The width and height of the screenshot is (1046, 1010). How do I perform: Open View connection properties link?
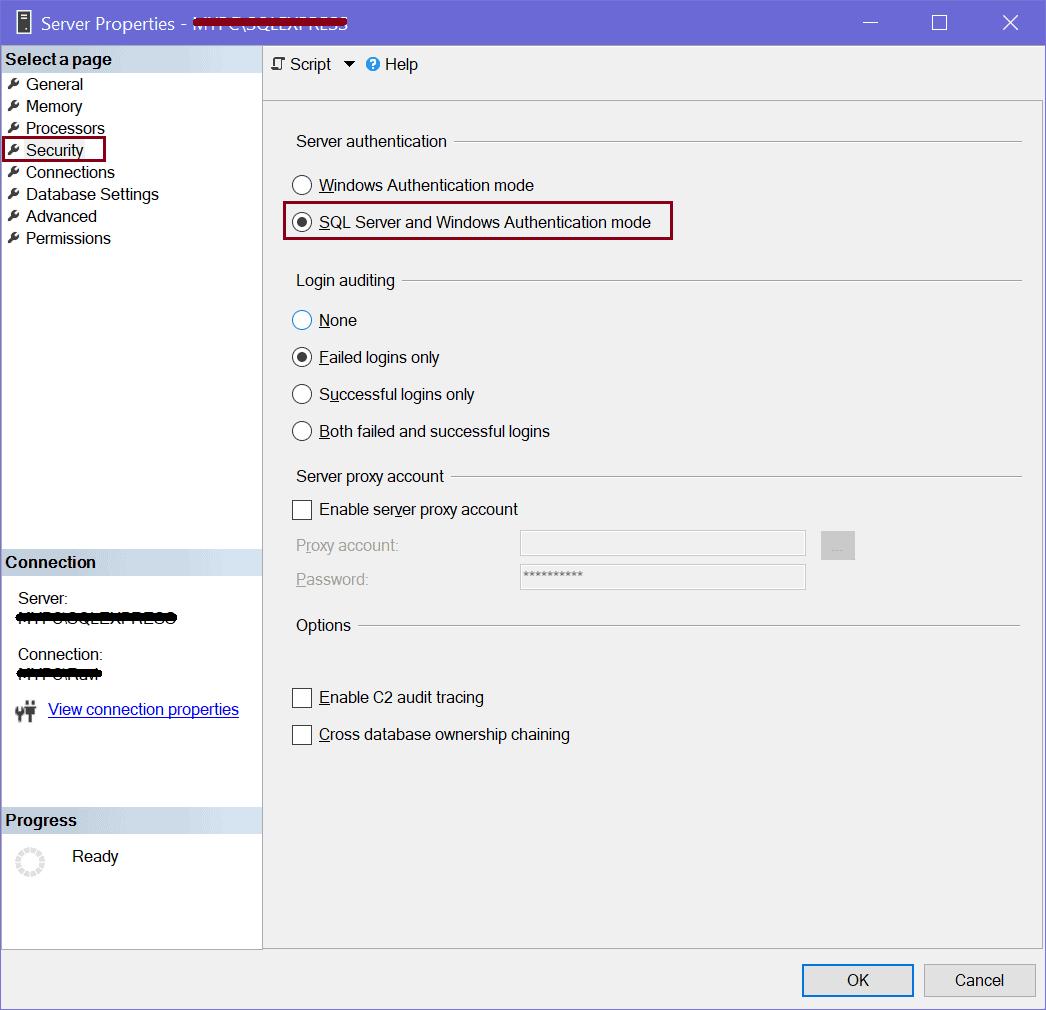coord(143,709)
